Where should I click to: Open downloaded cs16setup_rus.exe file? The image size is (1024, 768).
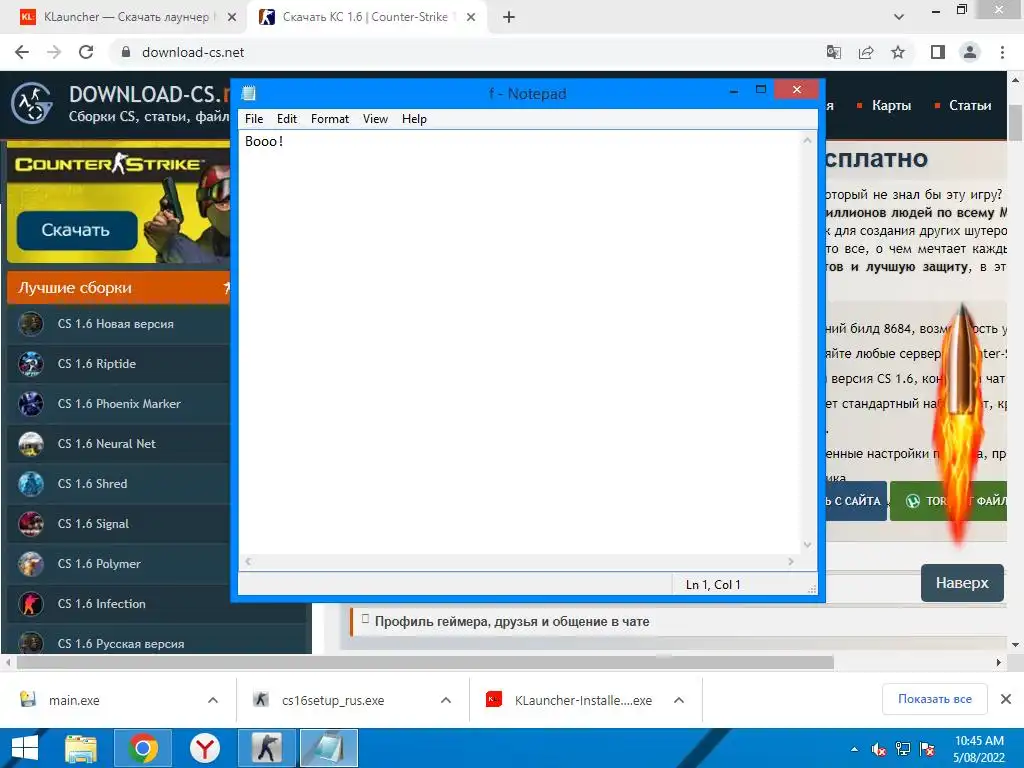pos(332,700)
